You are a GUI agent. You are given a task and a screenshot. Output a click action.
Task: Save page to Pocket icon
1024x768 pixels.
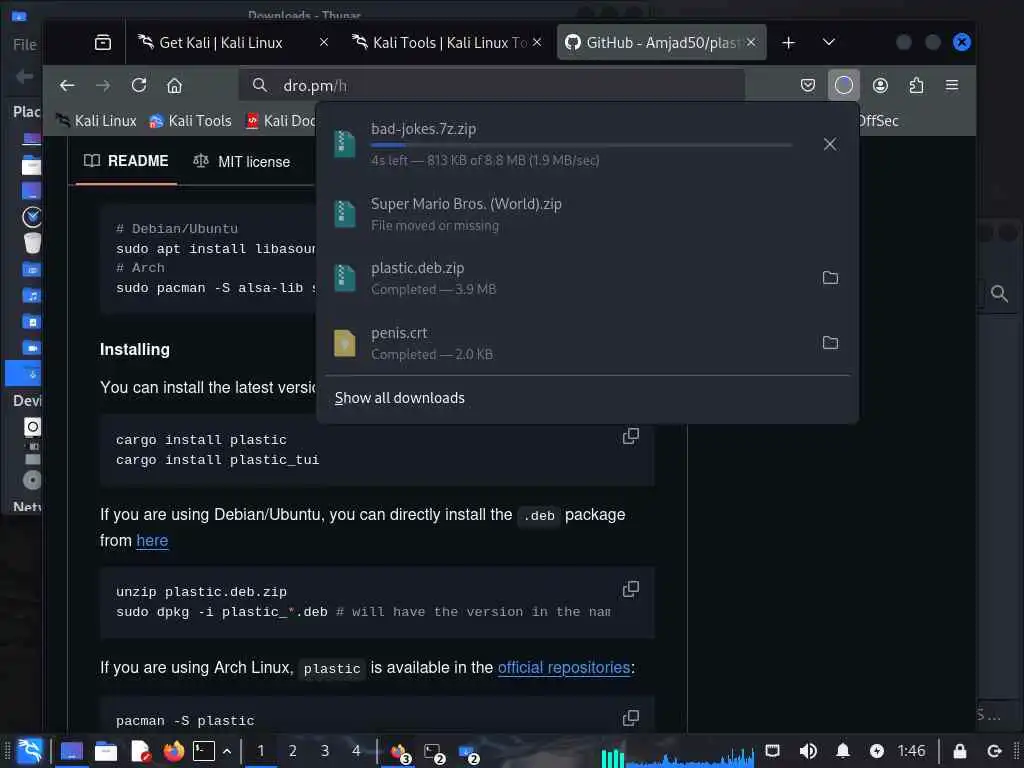click(808, 86)
